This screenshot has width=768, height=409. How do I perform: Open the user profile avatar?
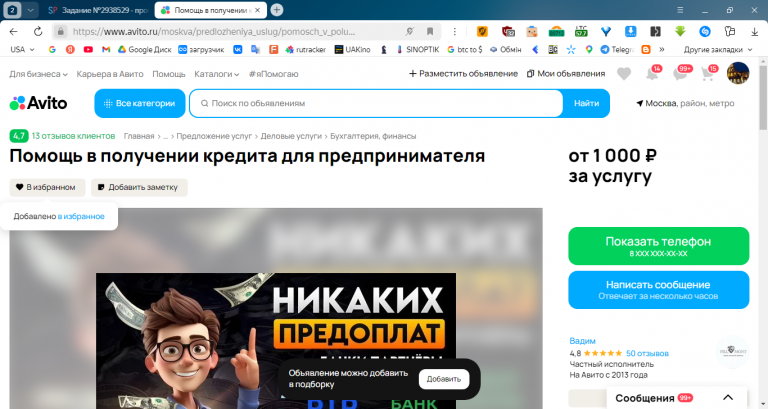pyautogui.click(x=738, y=73)
